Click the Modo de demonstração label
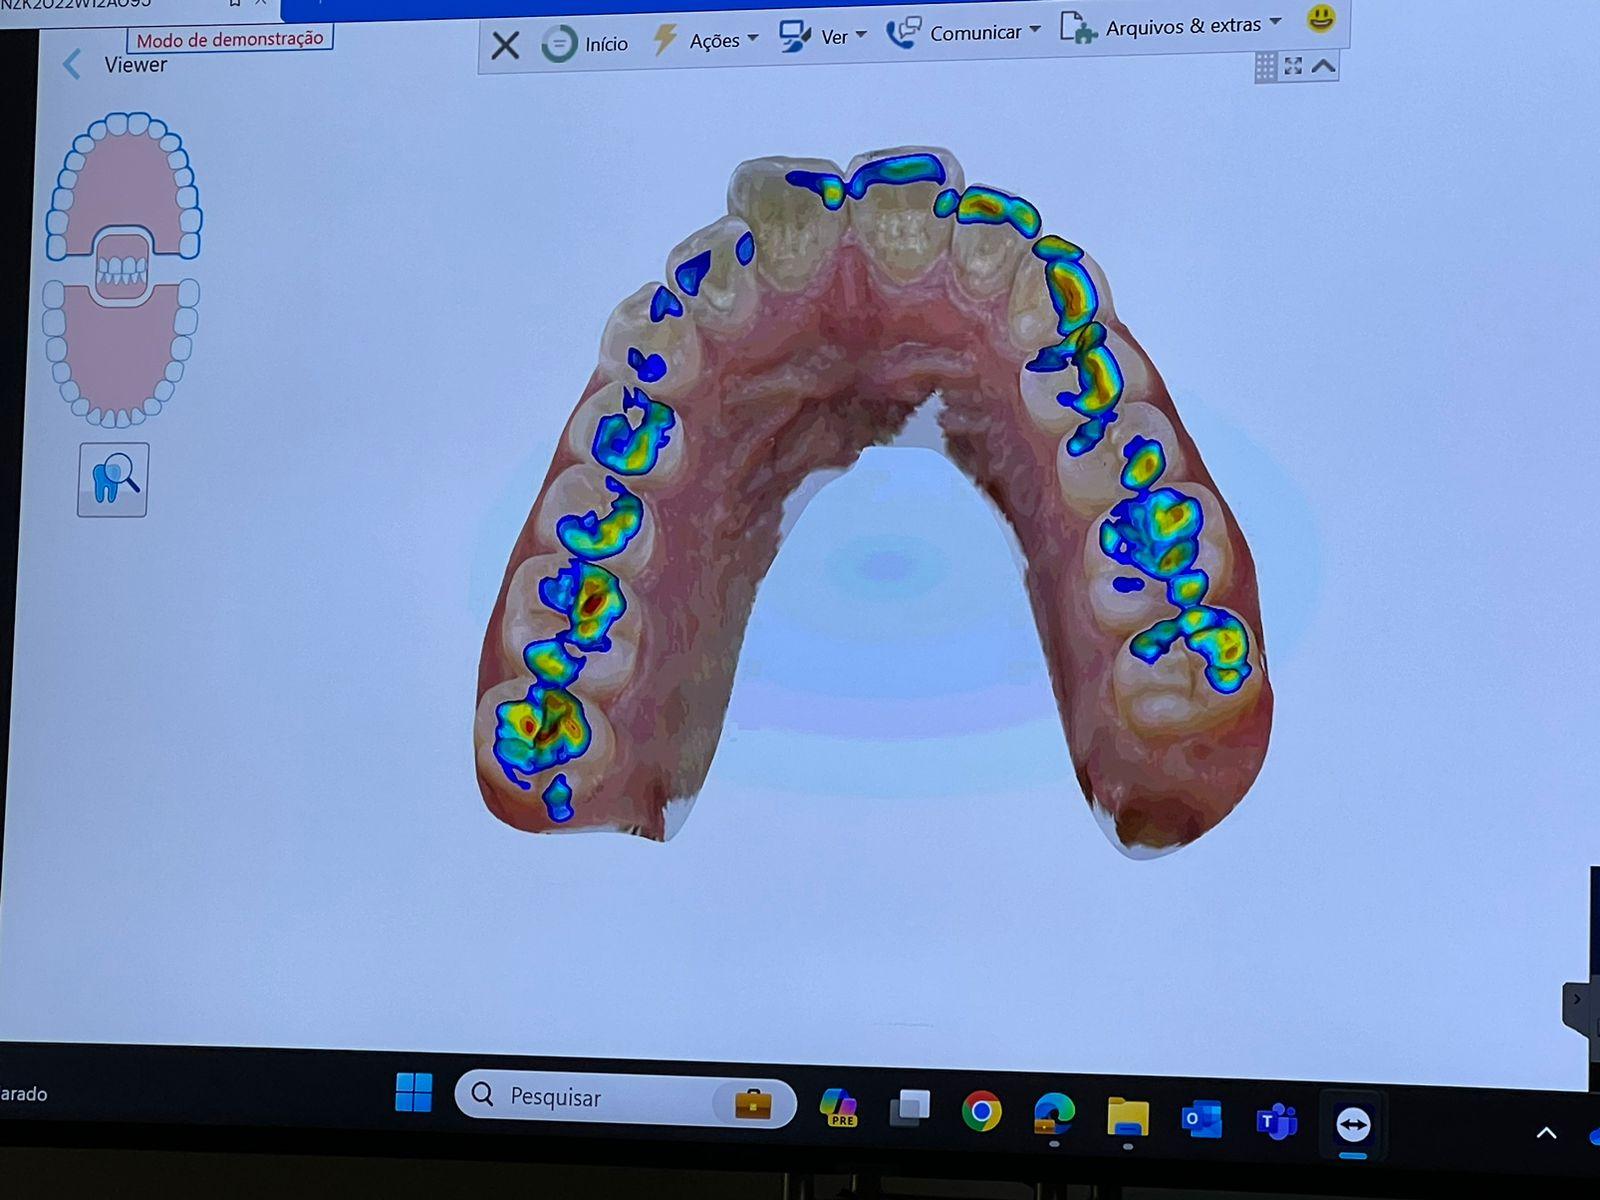This screenshot has height=1200, width=1600. coord(230,39)
